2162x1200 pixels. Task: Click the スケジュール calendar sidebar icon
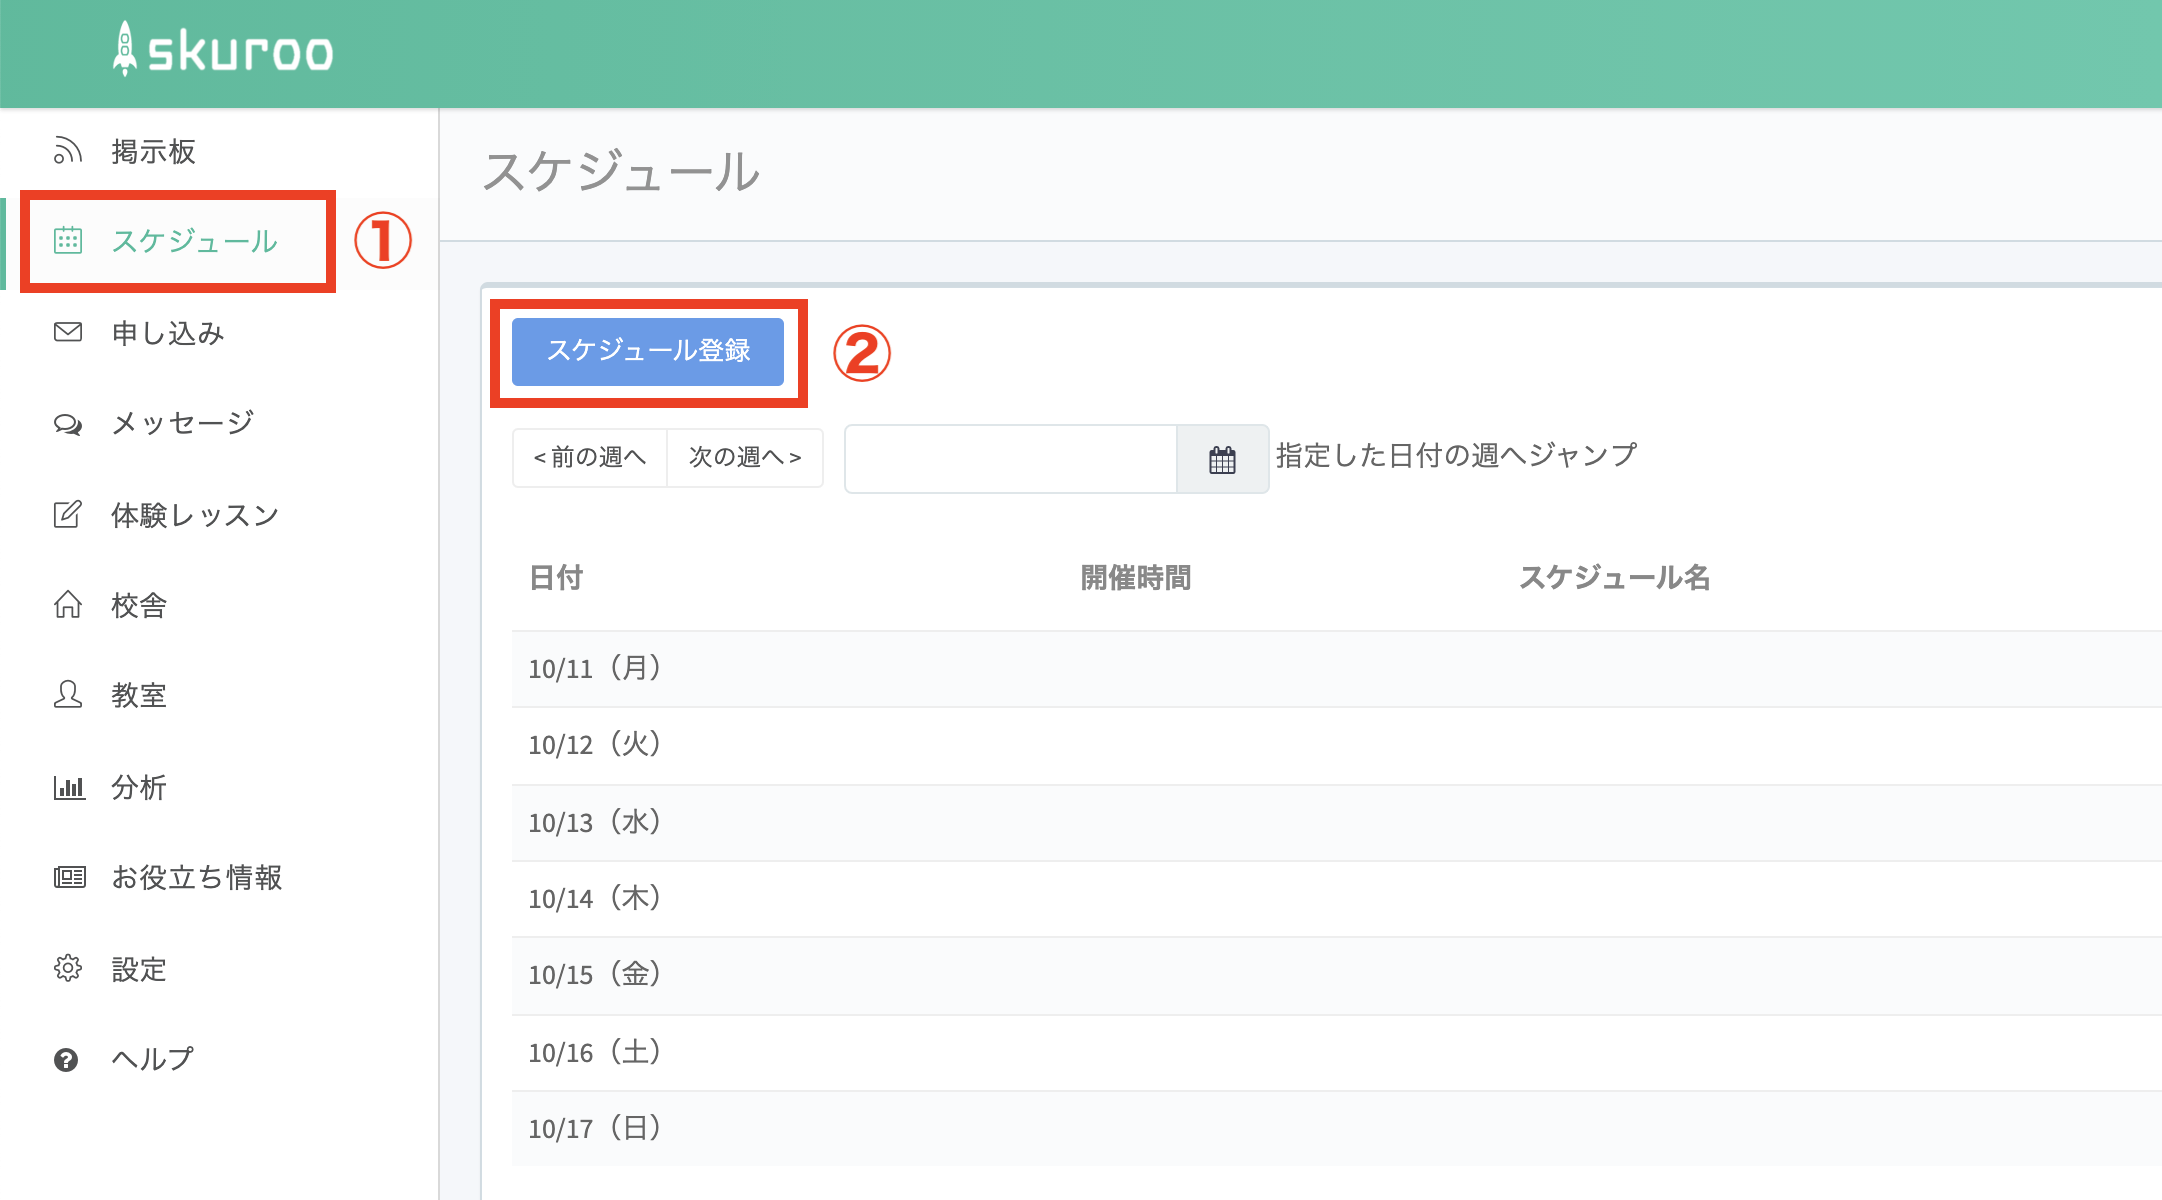(x=67, y=240)
